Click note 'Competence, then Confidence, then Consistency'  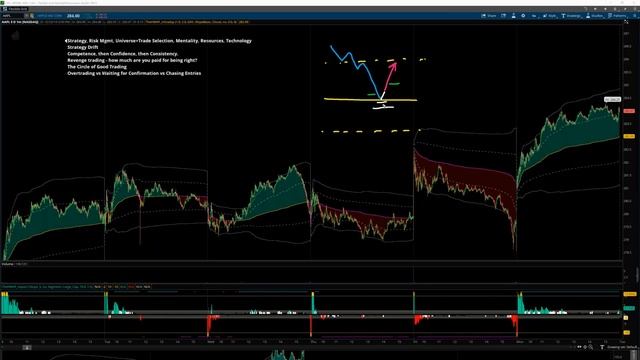click(122, 54)
